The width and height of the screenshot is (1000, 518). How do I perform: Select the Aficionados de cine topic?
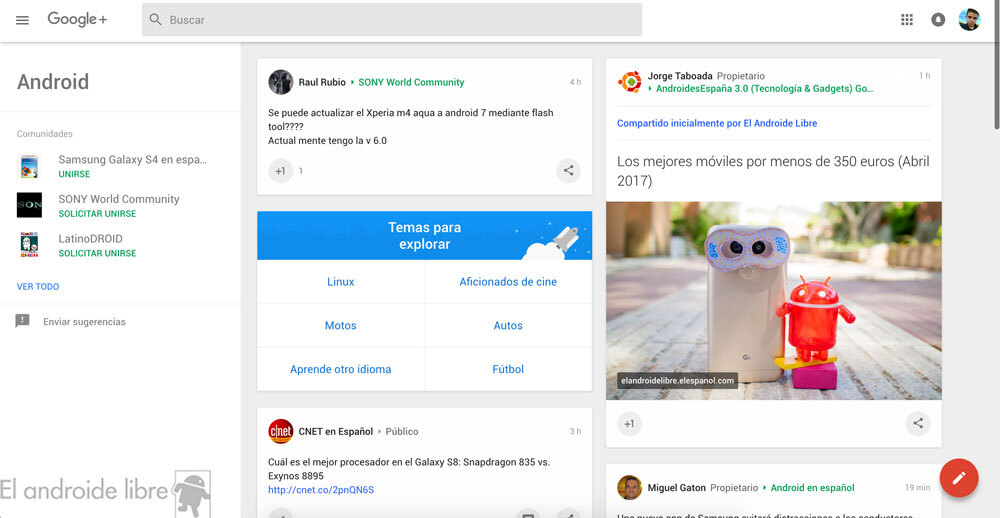click(508, 282)
